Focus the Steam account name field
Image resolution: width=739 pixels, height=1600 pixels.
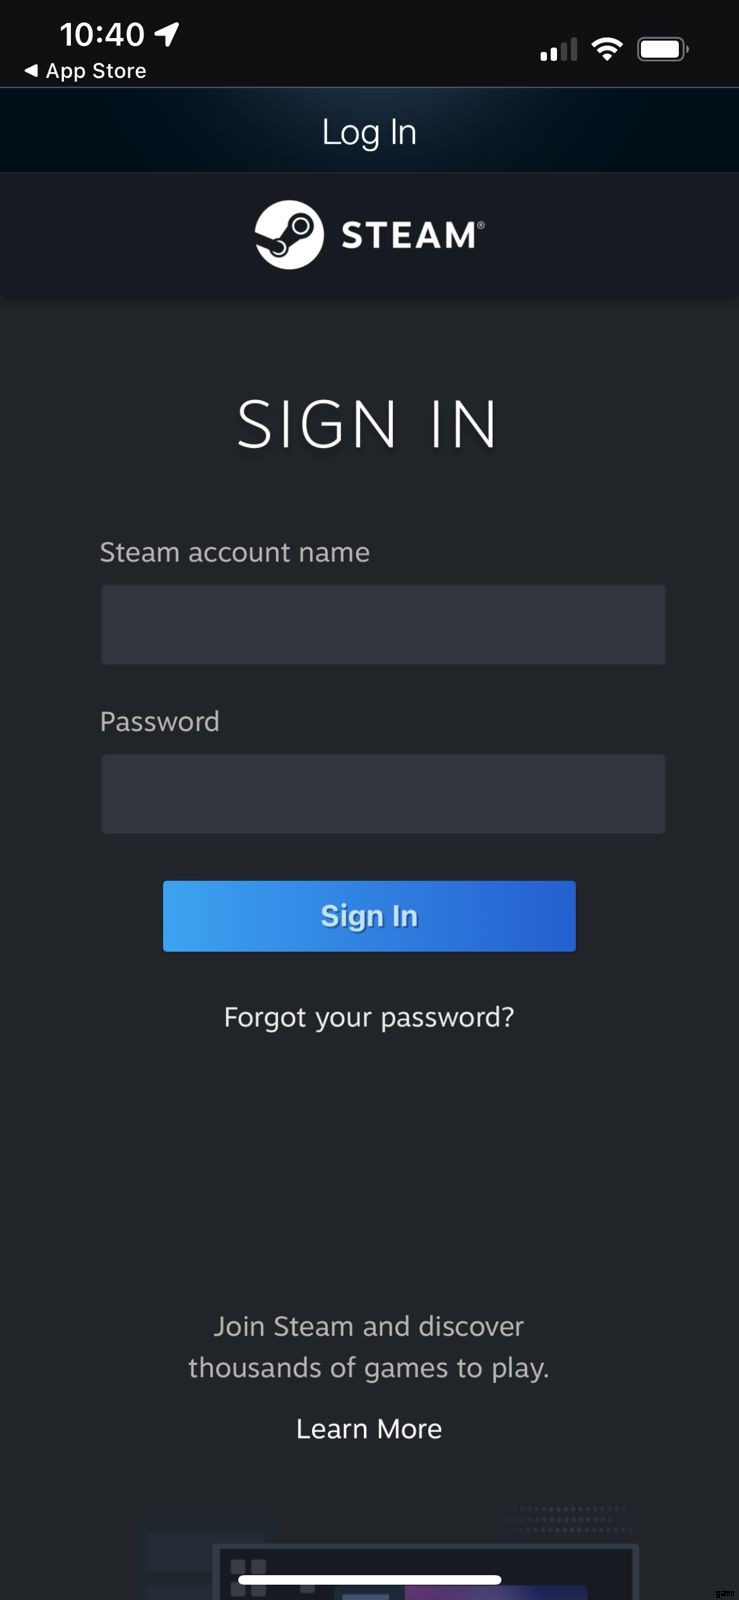coord(383,625)
